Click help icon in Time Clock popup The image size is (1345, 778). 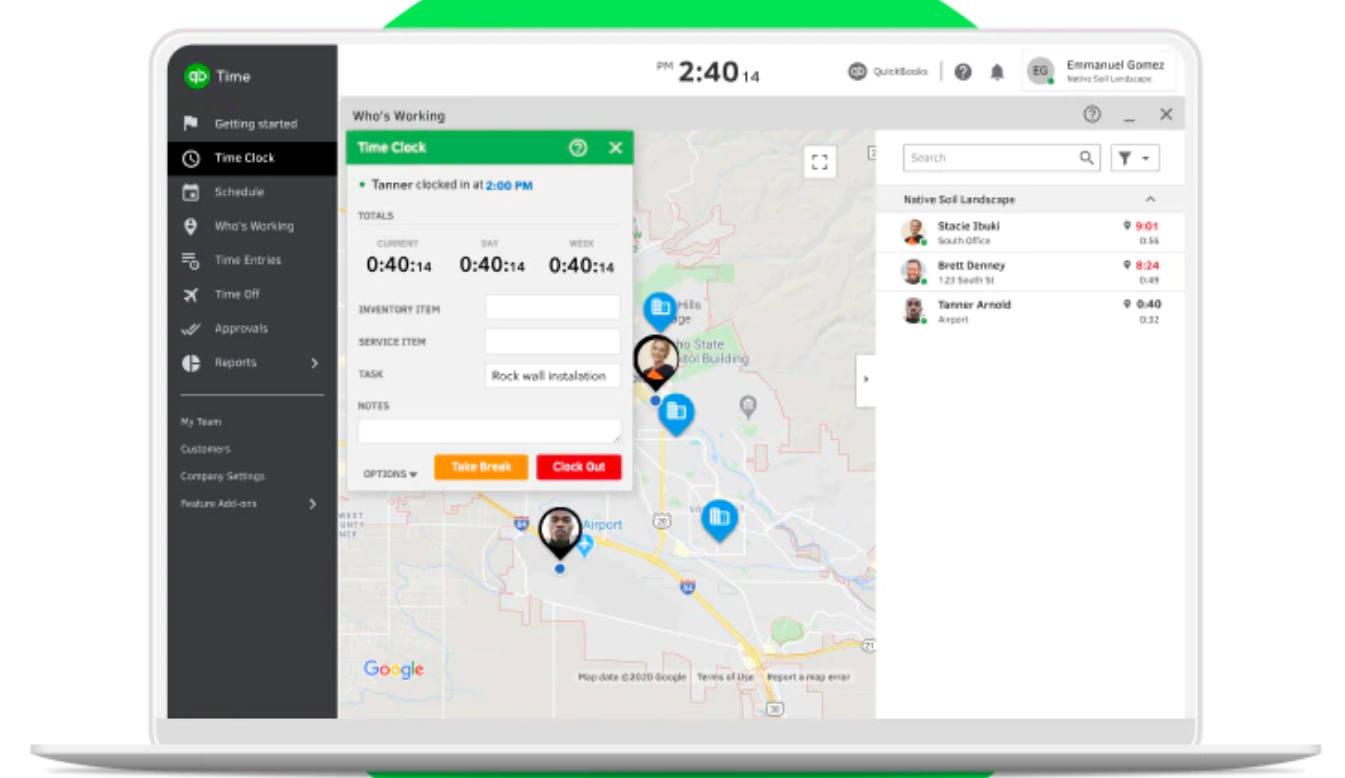coord(578,147)
